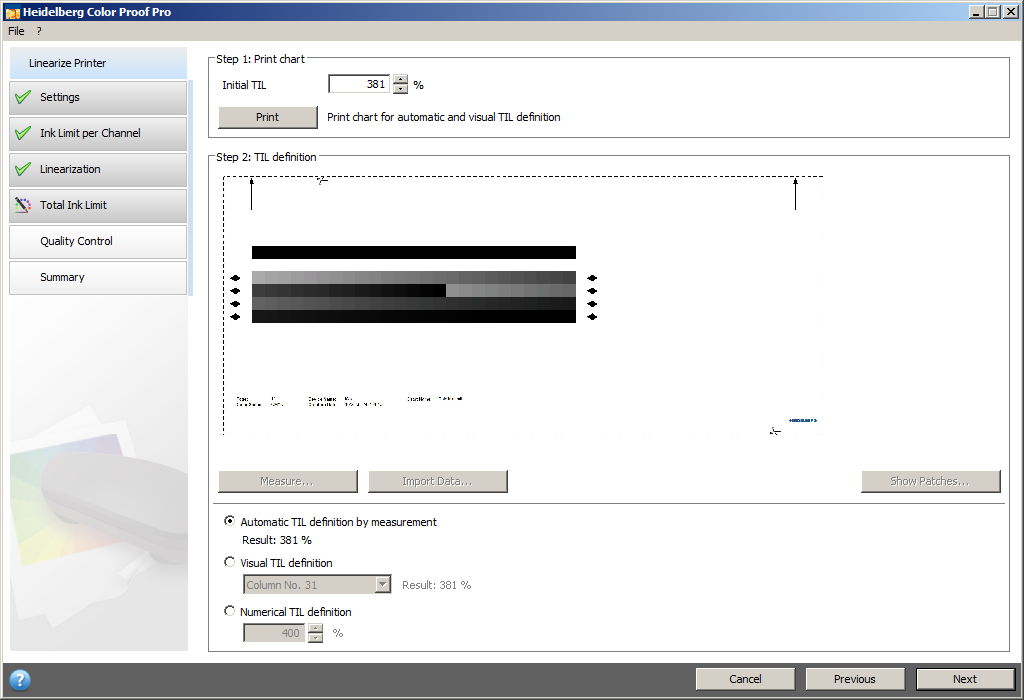Click the Linearization green checkmark icon

(23, 169)
